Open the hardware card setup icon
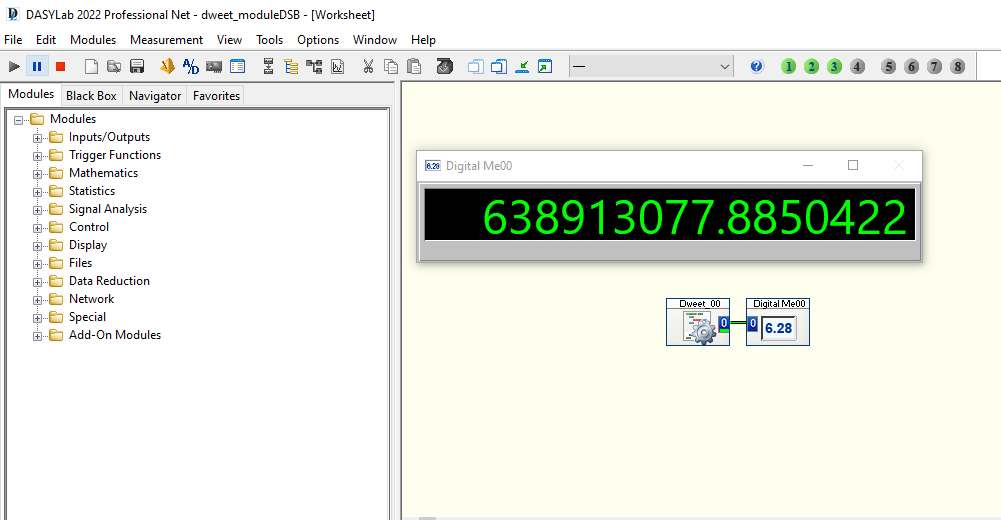The width and height of the screenshot is (1001, 520). [214, 66]
